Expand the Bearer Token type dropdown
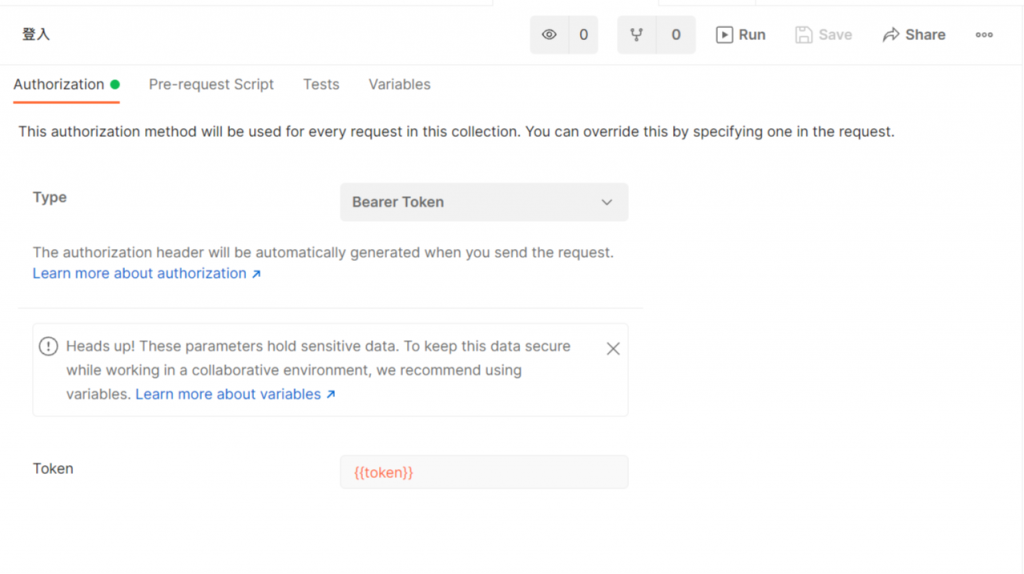The image size is (1024, 574). click(x=484, y=202)
